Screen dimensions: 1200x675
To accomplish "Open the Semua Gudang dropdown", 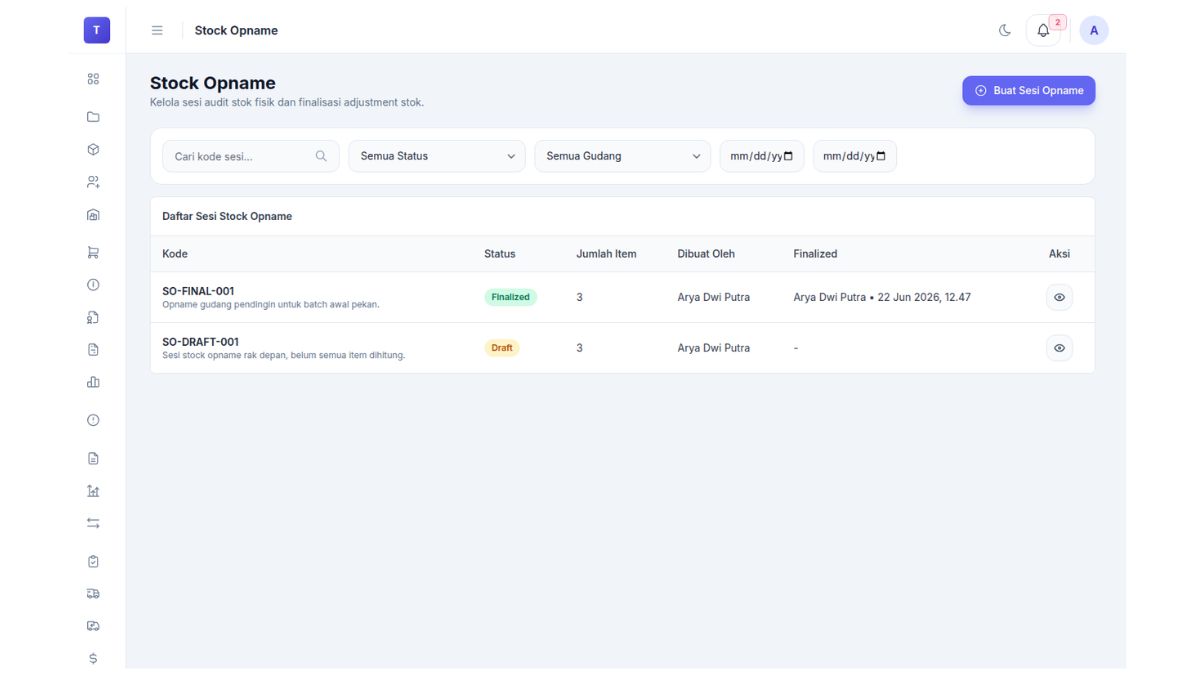I will click(623, 156).
